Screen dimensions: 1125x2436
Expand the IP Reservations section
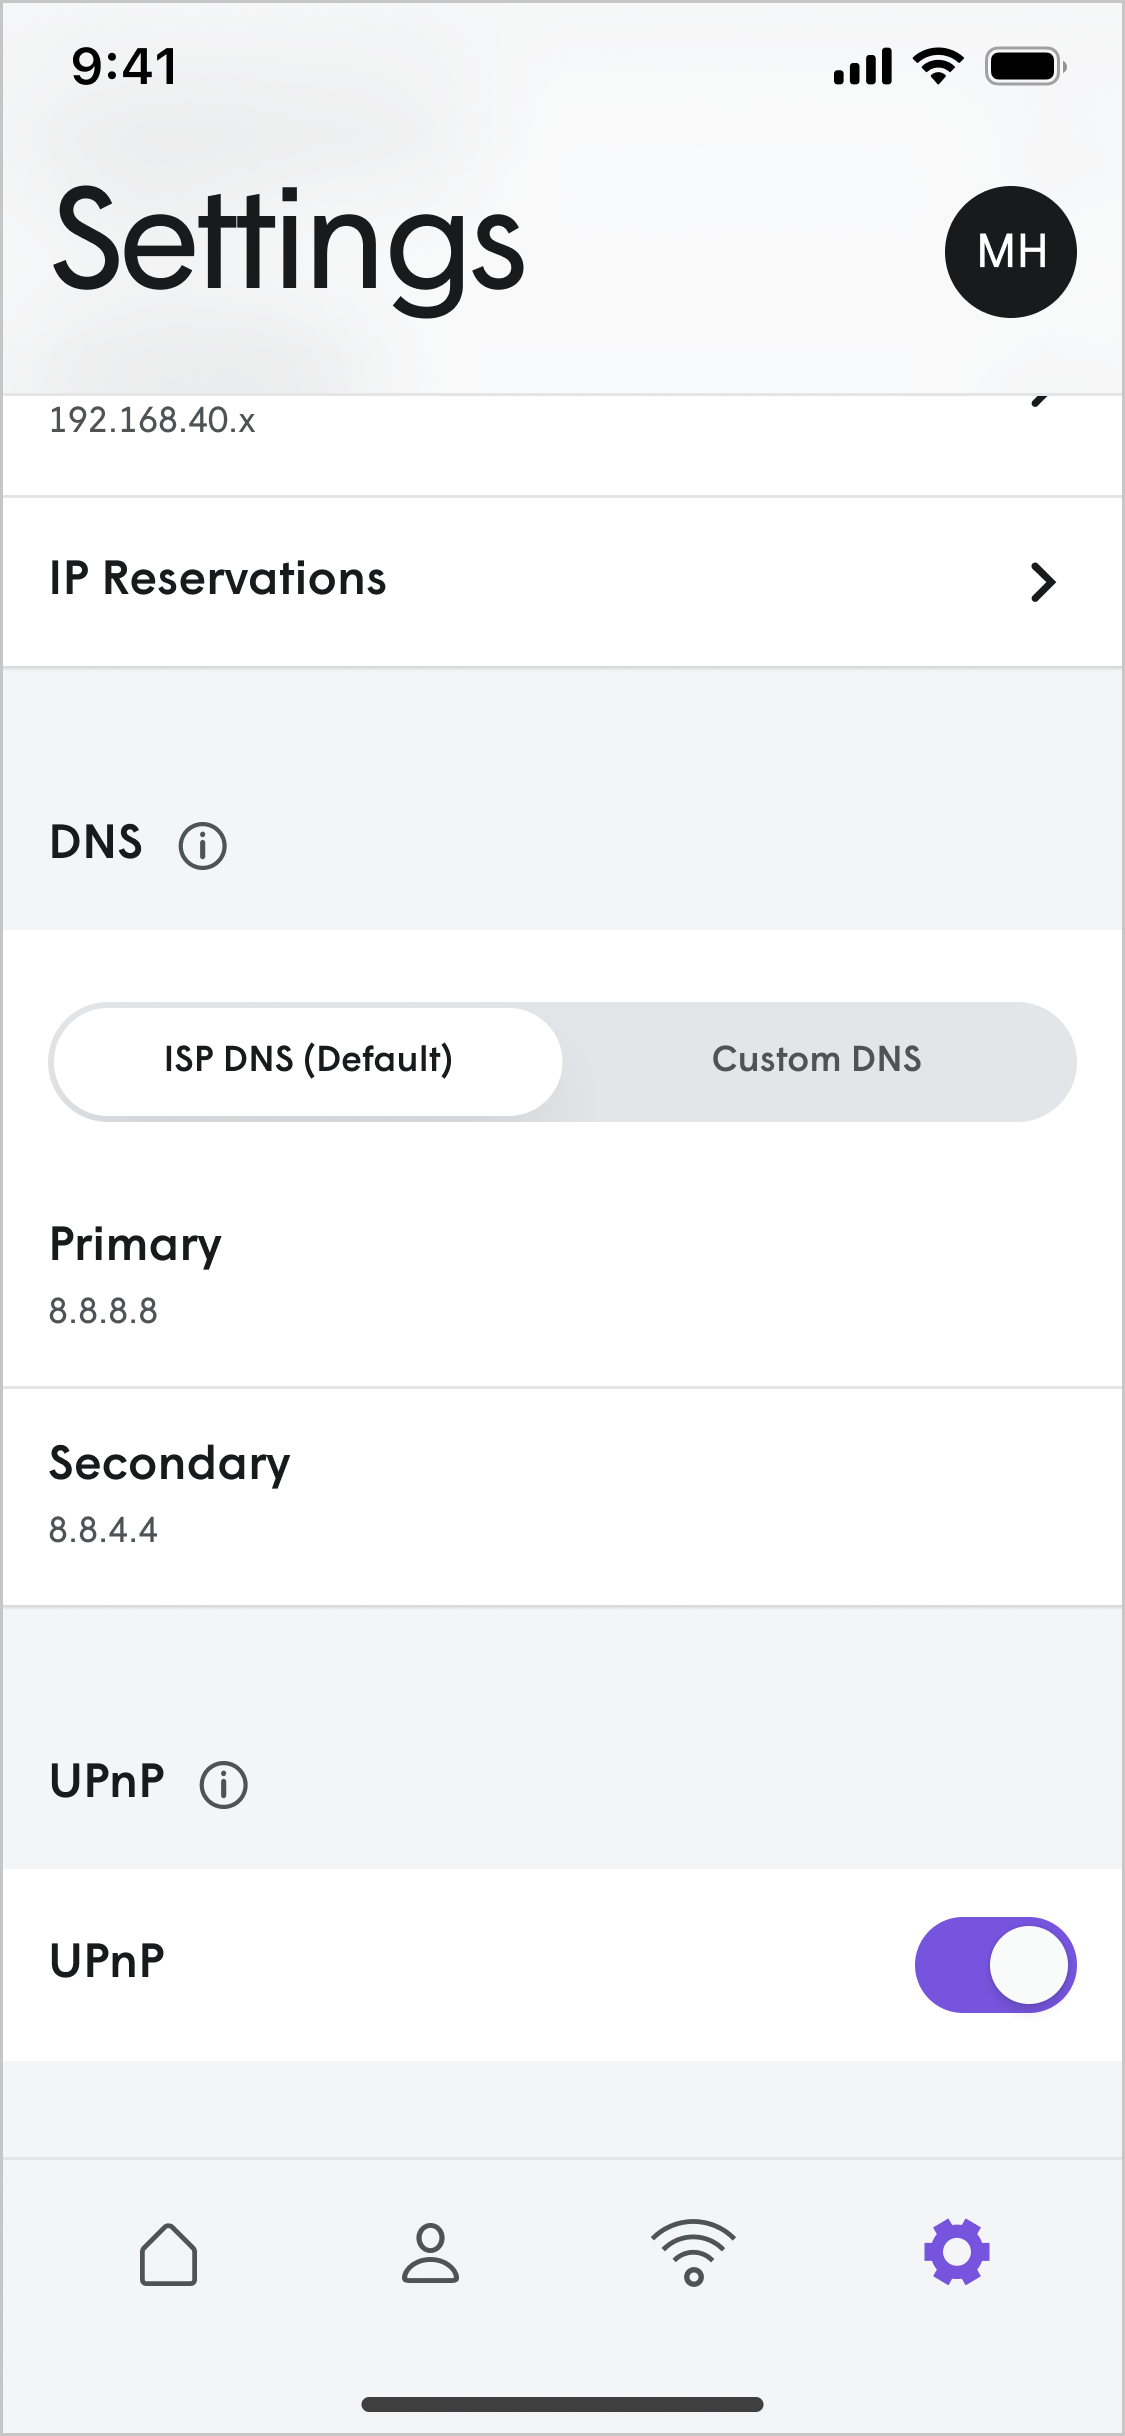tap(562, 580)
